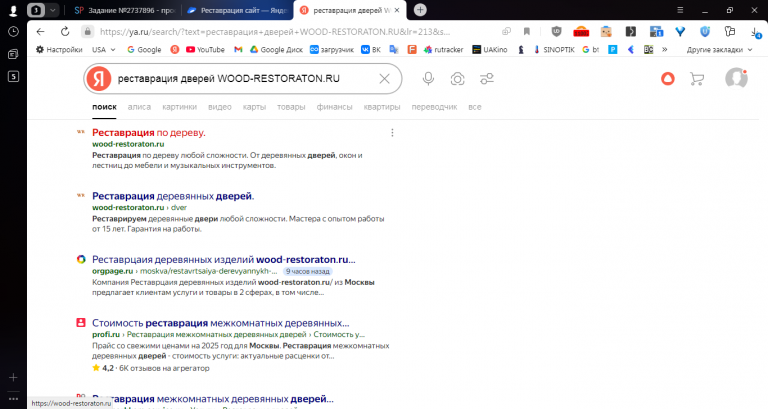Select the поиск search tab
768x409 pixels.
[x=104, y=107]
